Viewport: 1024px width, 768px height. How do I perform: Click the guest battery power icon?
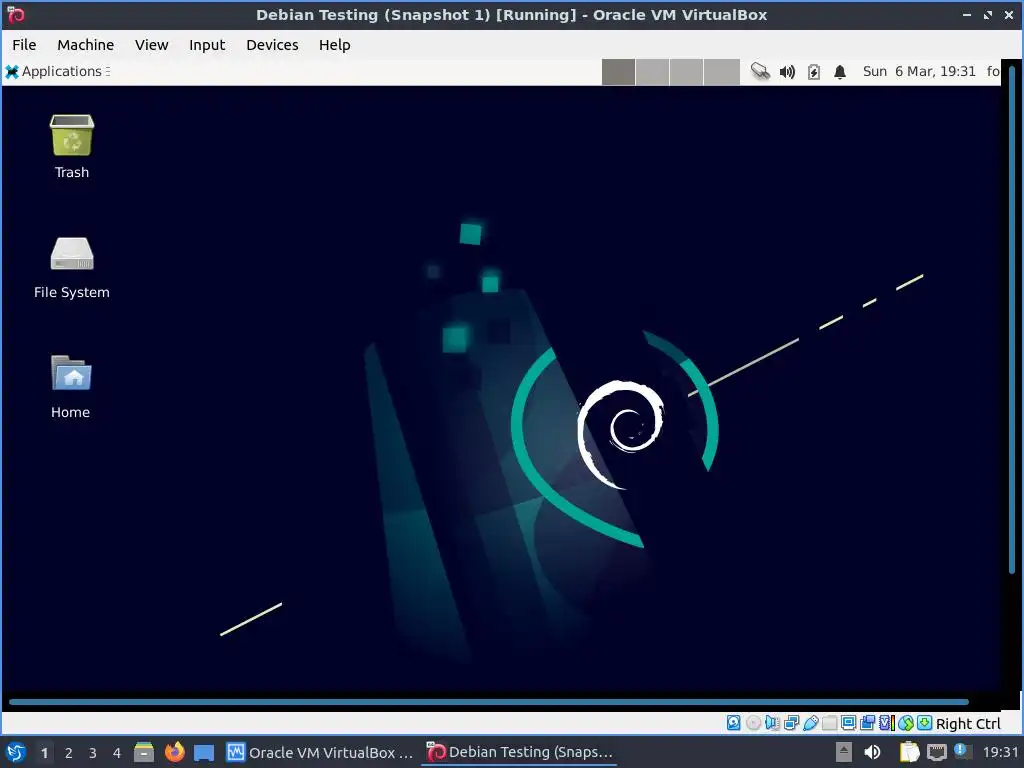point(814,72)
